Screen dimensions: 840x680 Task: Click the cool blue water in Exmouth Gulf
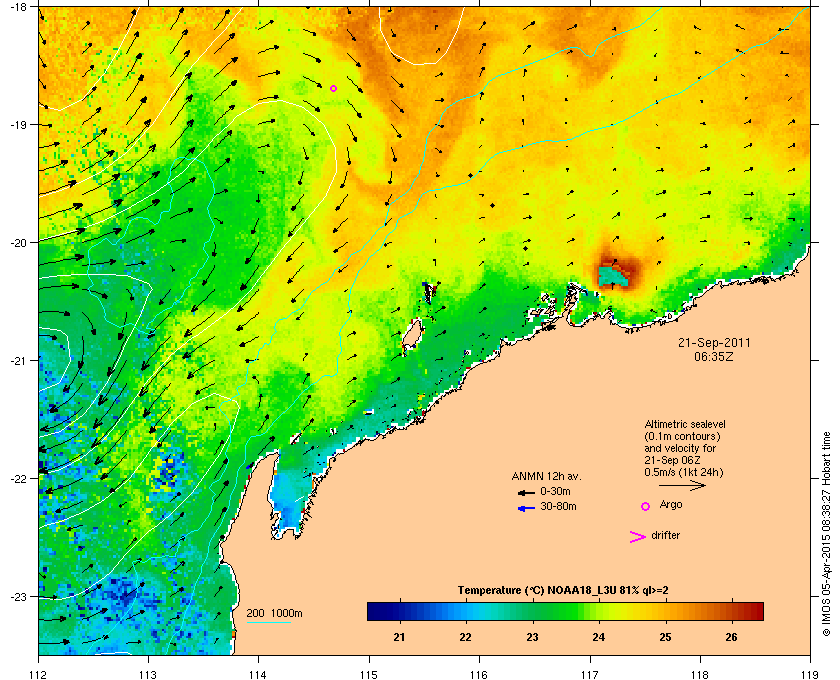click(x=288, y=498)
